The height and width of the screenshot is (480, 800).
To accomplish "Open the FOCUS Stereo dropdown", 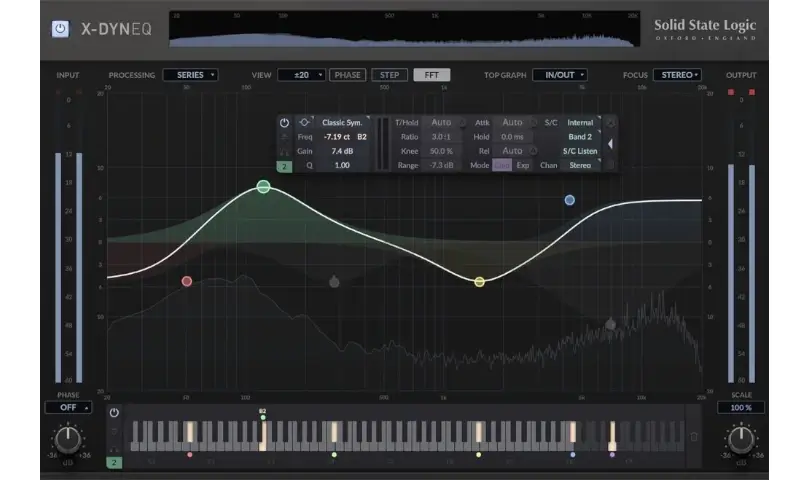I will tap(677, 75).
